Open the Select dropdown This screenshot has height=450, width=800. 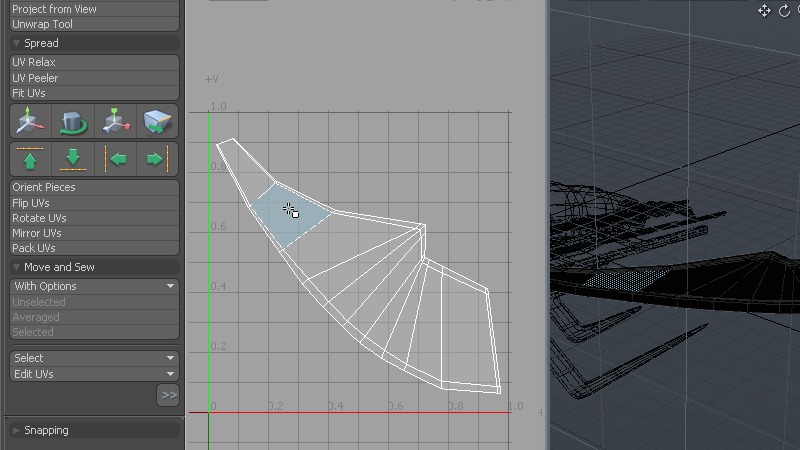[x=94, y=358]
